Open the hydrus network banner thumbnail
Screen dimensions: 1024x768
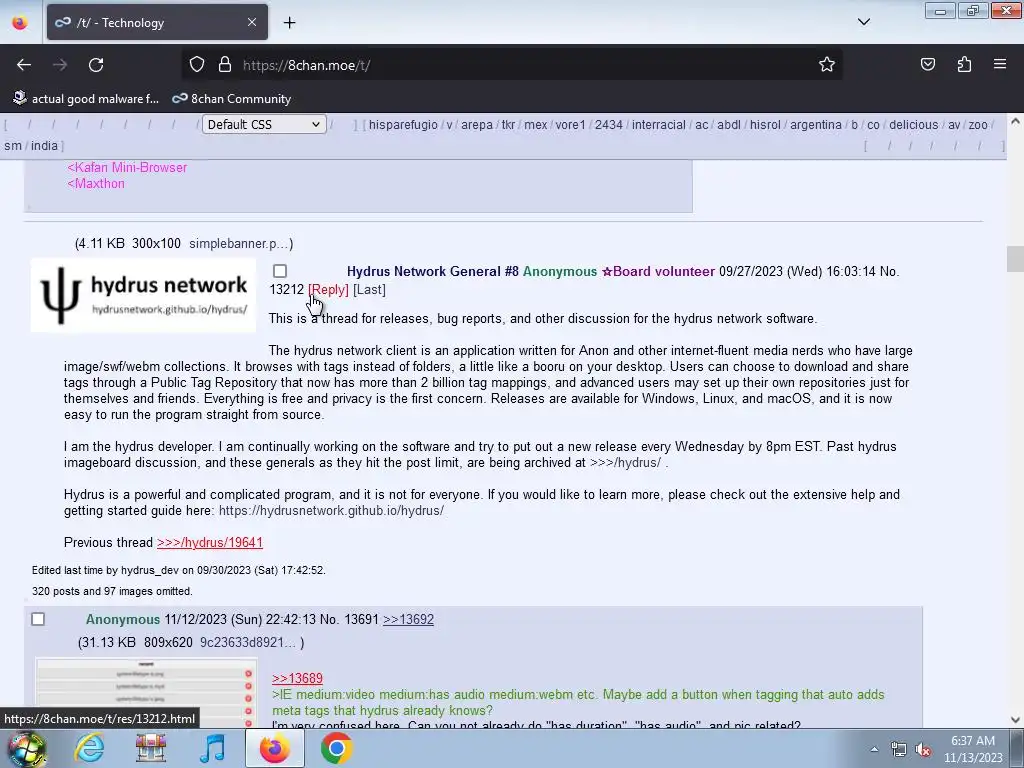[x=143, y=295]
